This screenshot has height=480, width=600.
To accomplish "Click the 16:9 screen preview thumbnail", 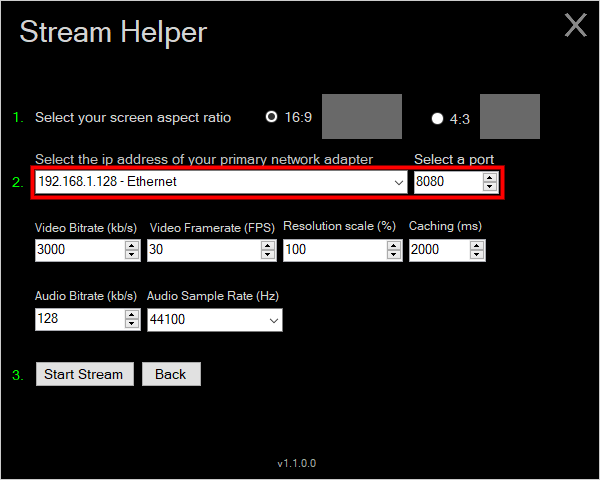I will click(x=362, y=116).
